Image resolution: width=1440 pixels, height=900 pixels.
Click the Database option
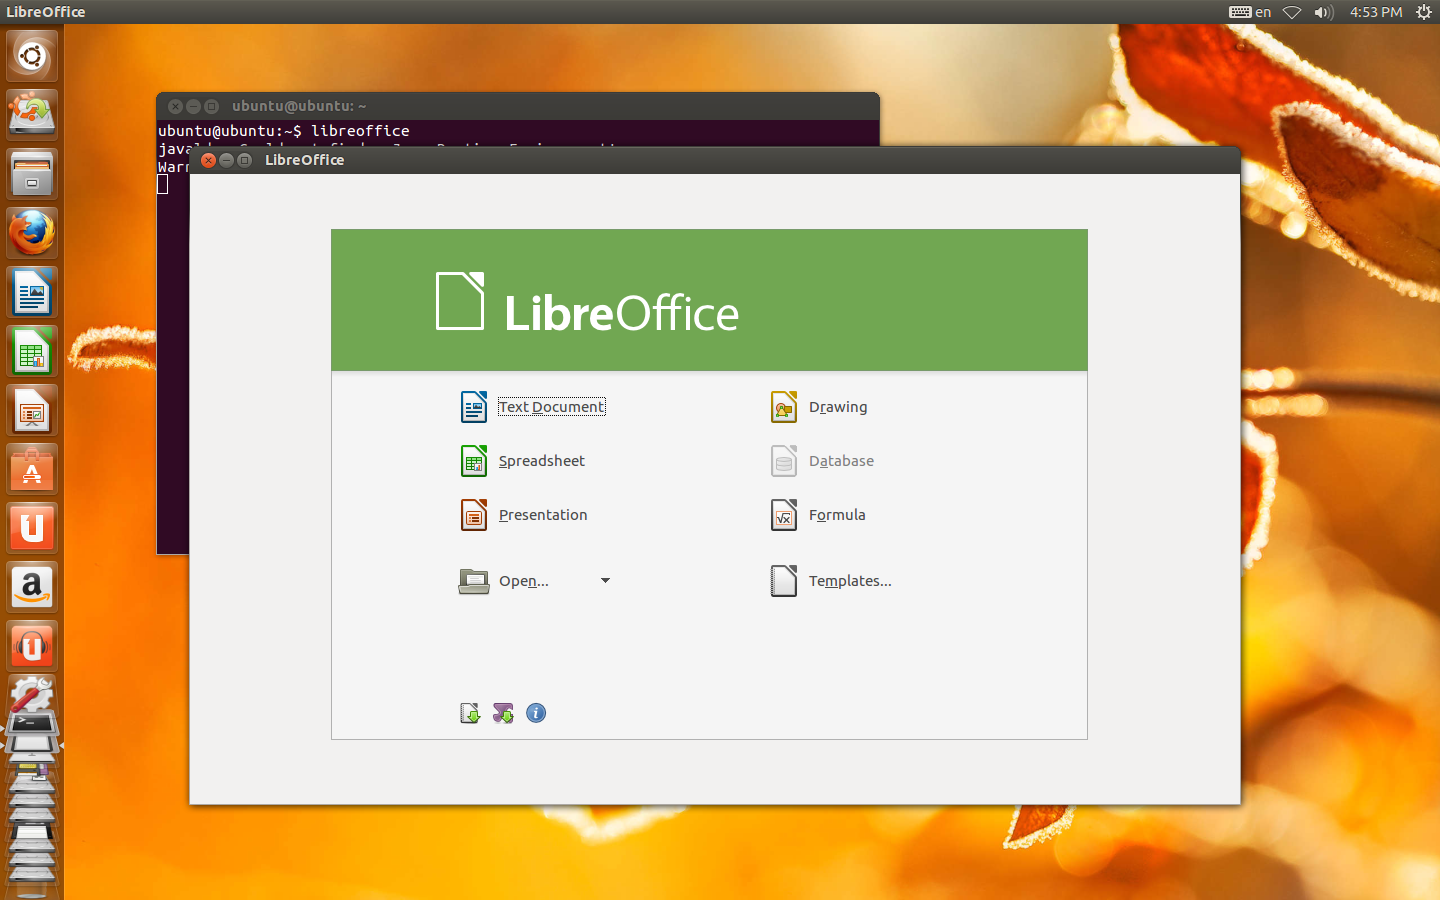point(822,461)
